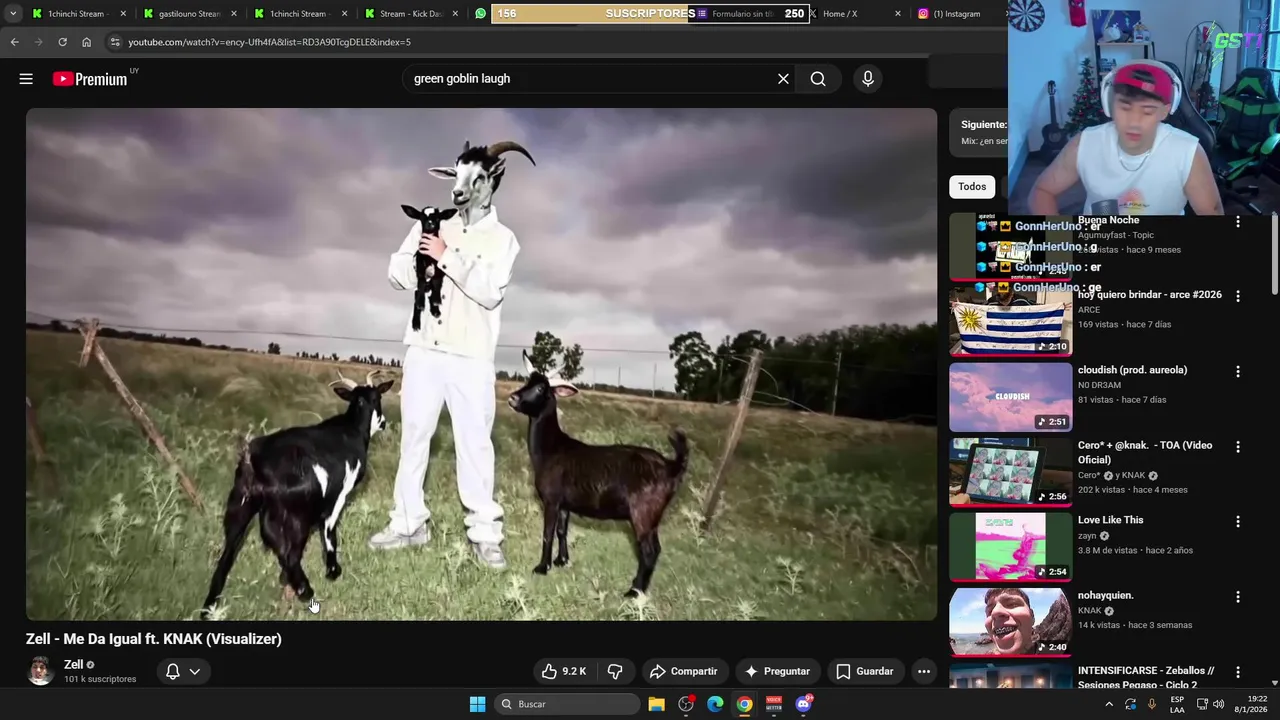Open Voicemeeter from taskbar

point(774,704)
